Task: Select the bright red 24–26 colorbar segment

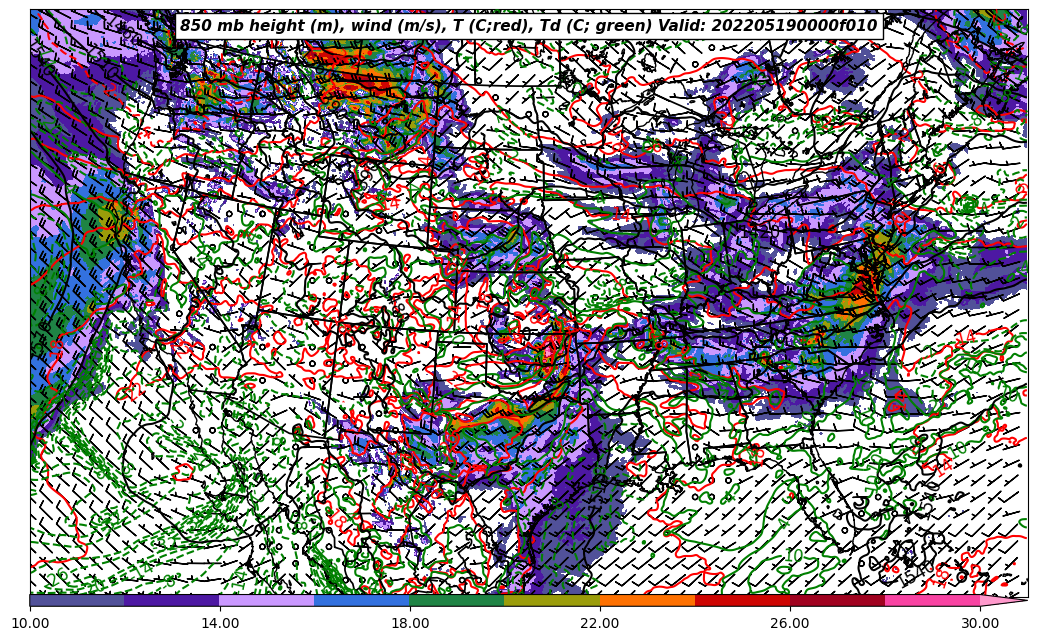Action: pos(742,600)
